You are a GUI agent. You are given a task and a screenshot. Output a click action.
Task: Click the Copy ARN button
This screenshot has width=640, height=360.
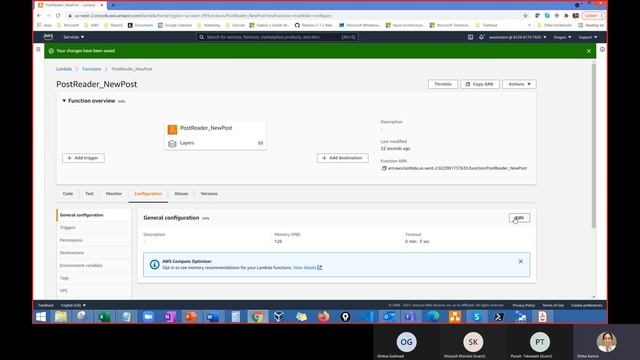[480, 84]
